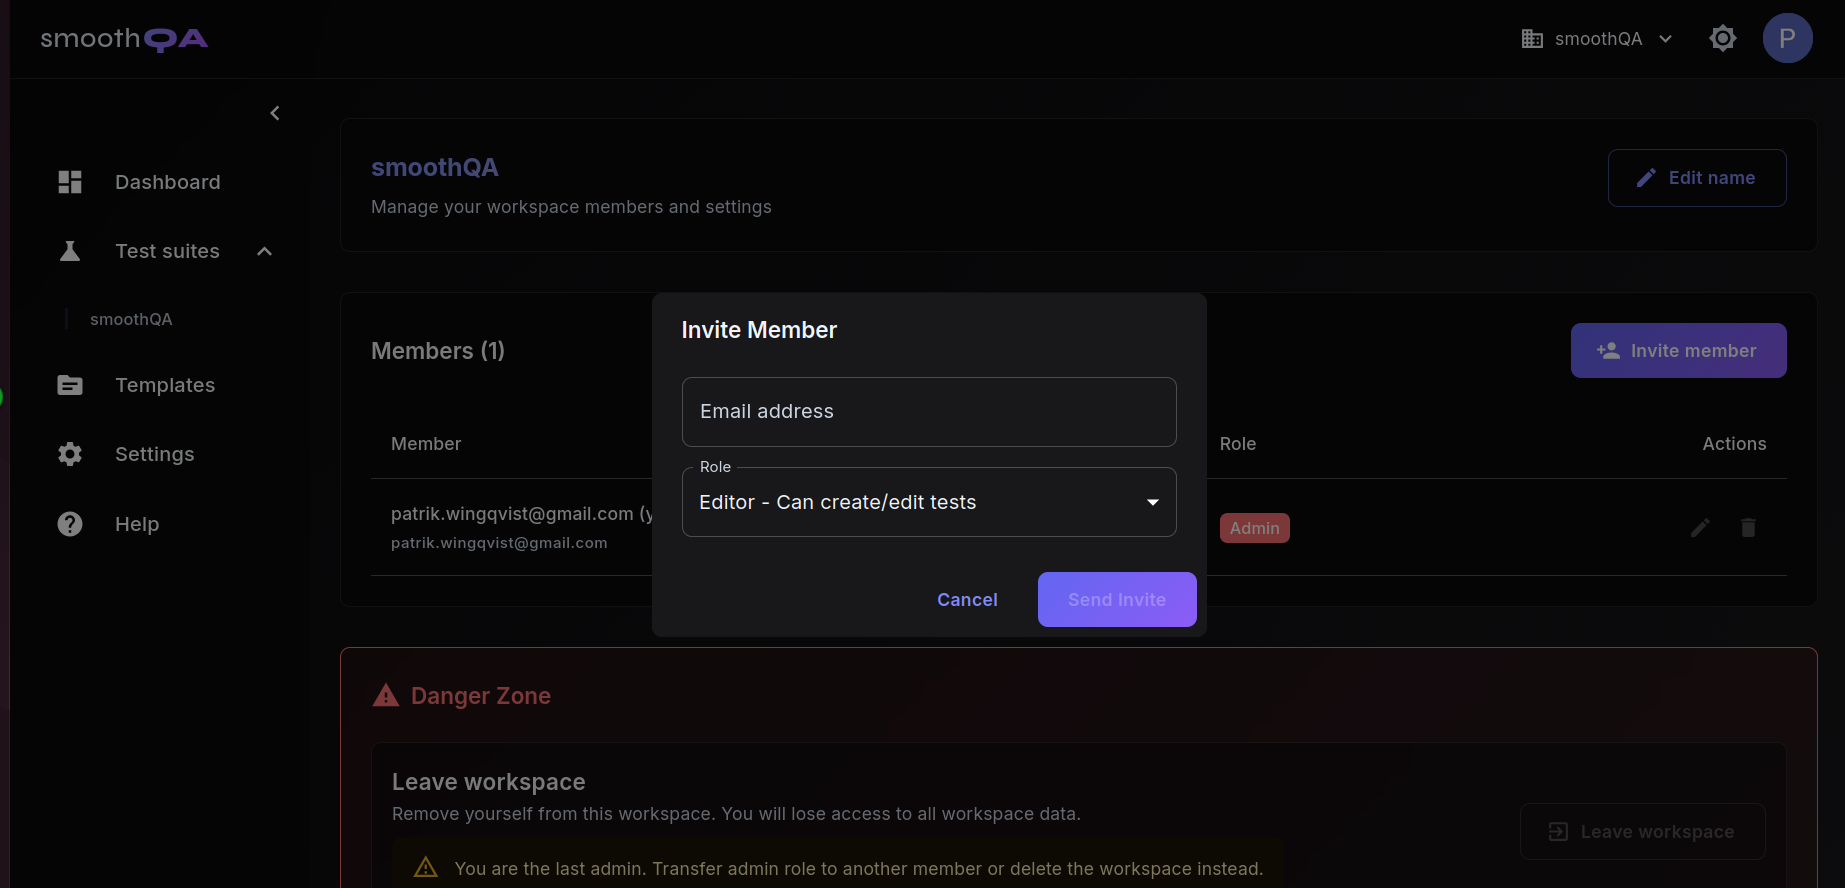Click the Admin role badge
Screen dimensions: 1845x888
(1255, 528)
